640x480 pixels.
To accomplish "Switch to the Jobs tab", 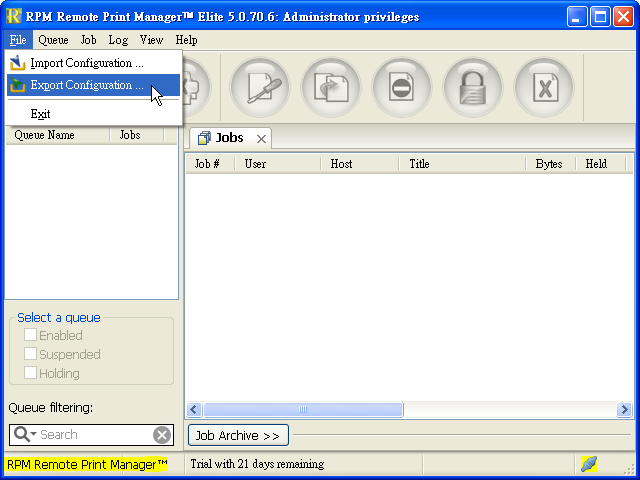I will coord(229,138).
